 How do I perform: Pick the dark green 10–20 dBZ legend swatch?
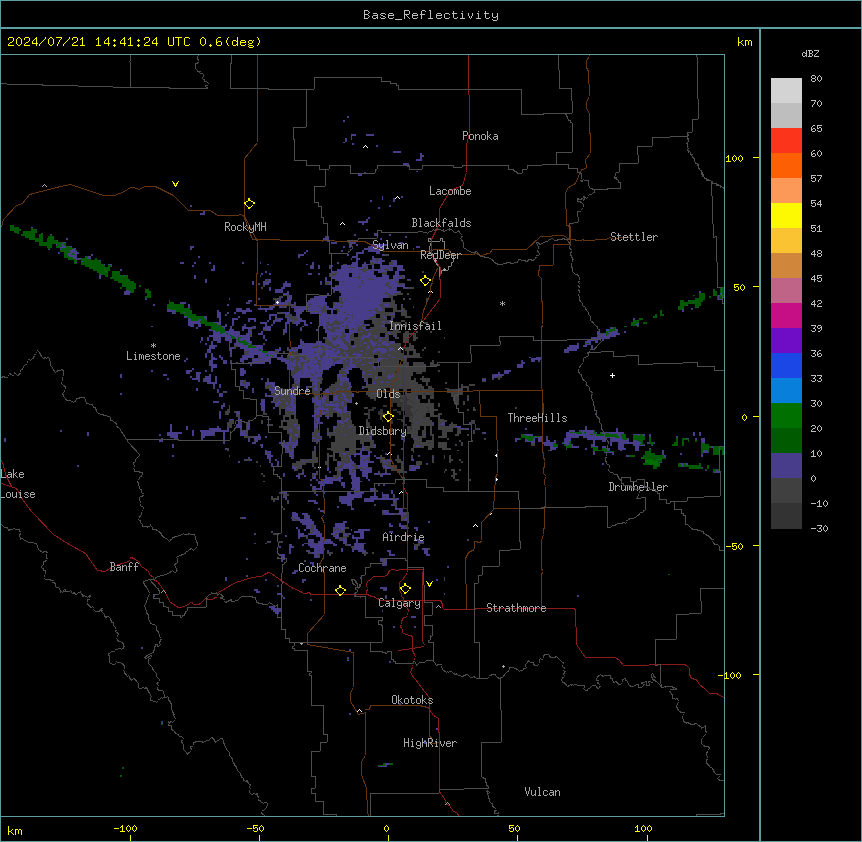(786, 440)
